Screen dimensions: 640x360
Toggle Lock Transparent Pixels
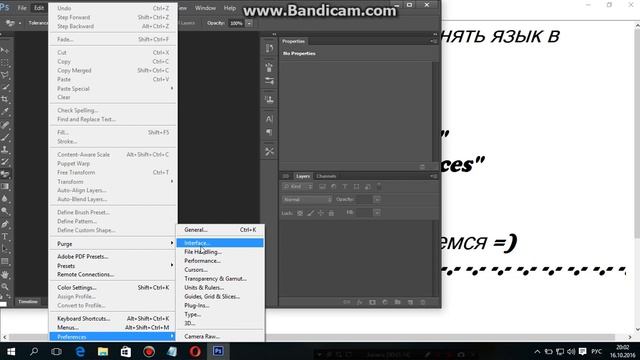(x=300, y=213)
